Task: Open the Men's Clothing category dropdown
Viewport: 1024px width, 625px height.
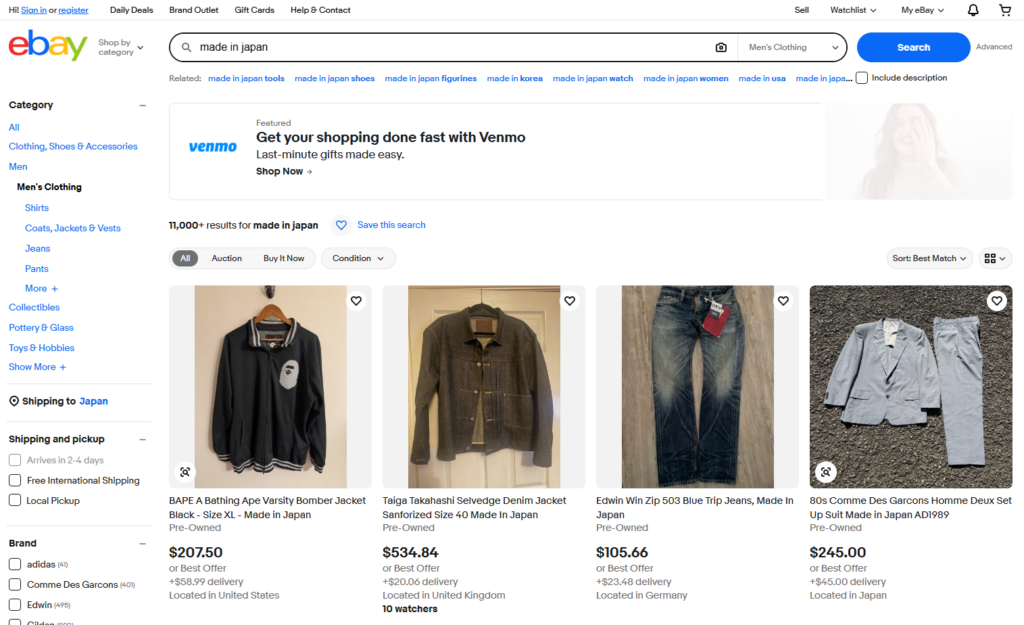Action: pos(793,47)
